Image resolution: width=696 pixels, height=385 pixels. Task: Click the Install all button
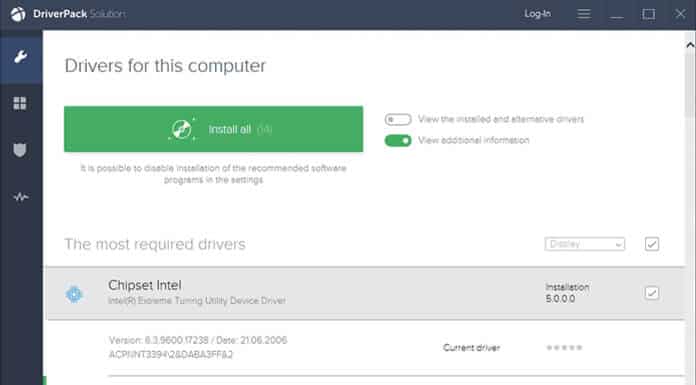tap(214, 129)
